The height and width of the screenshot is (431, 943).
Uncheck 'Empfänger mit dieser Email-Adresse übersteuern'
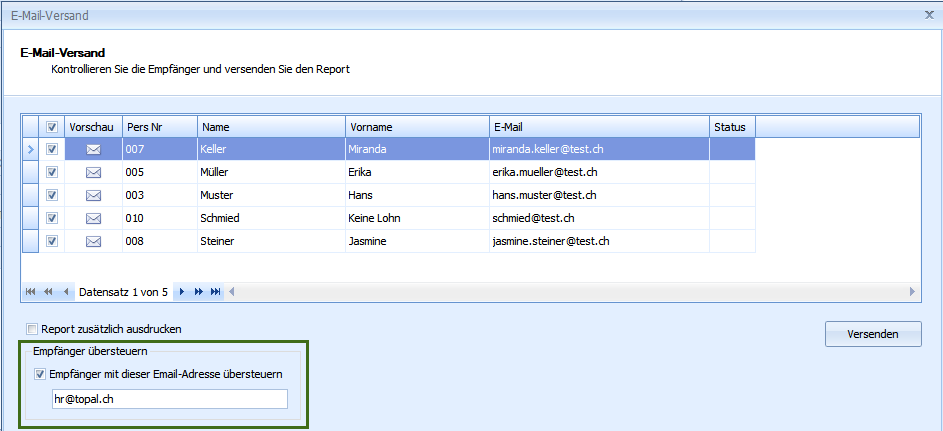40,375
